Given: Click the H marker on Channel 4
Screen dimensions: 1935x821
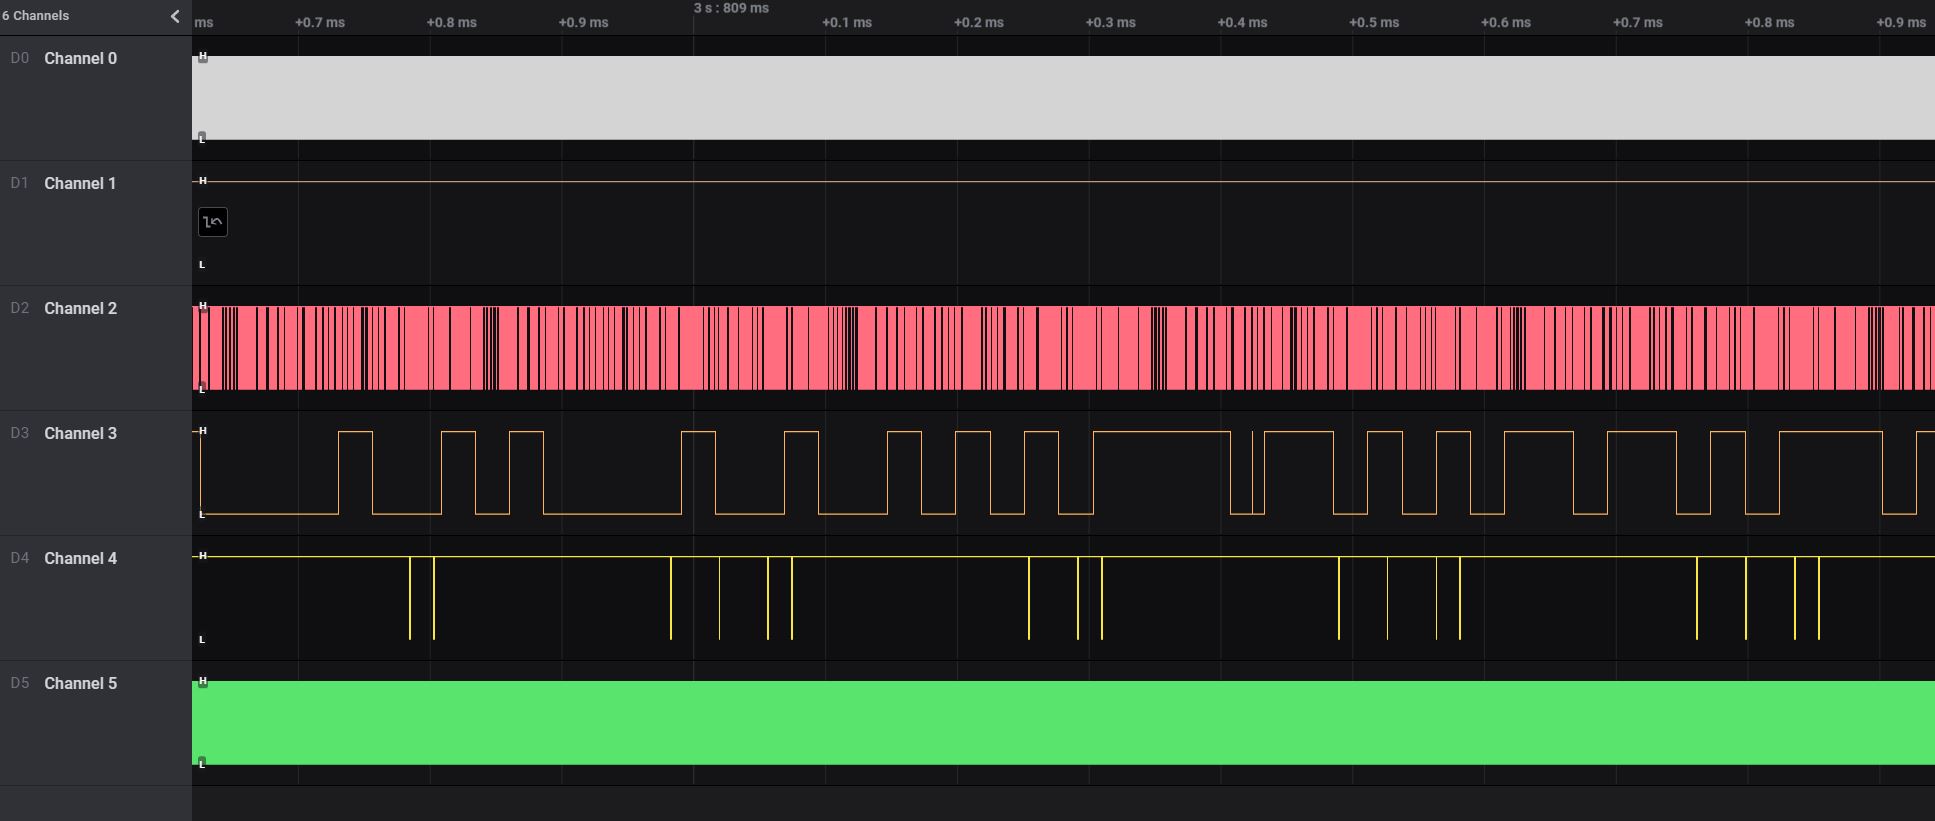Looking at the screenshot, I should coord(203,556).
